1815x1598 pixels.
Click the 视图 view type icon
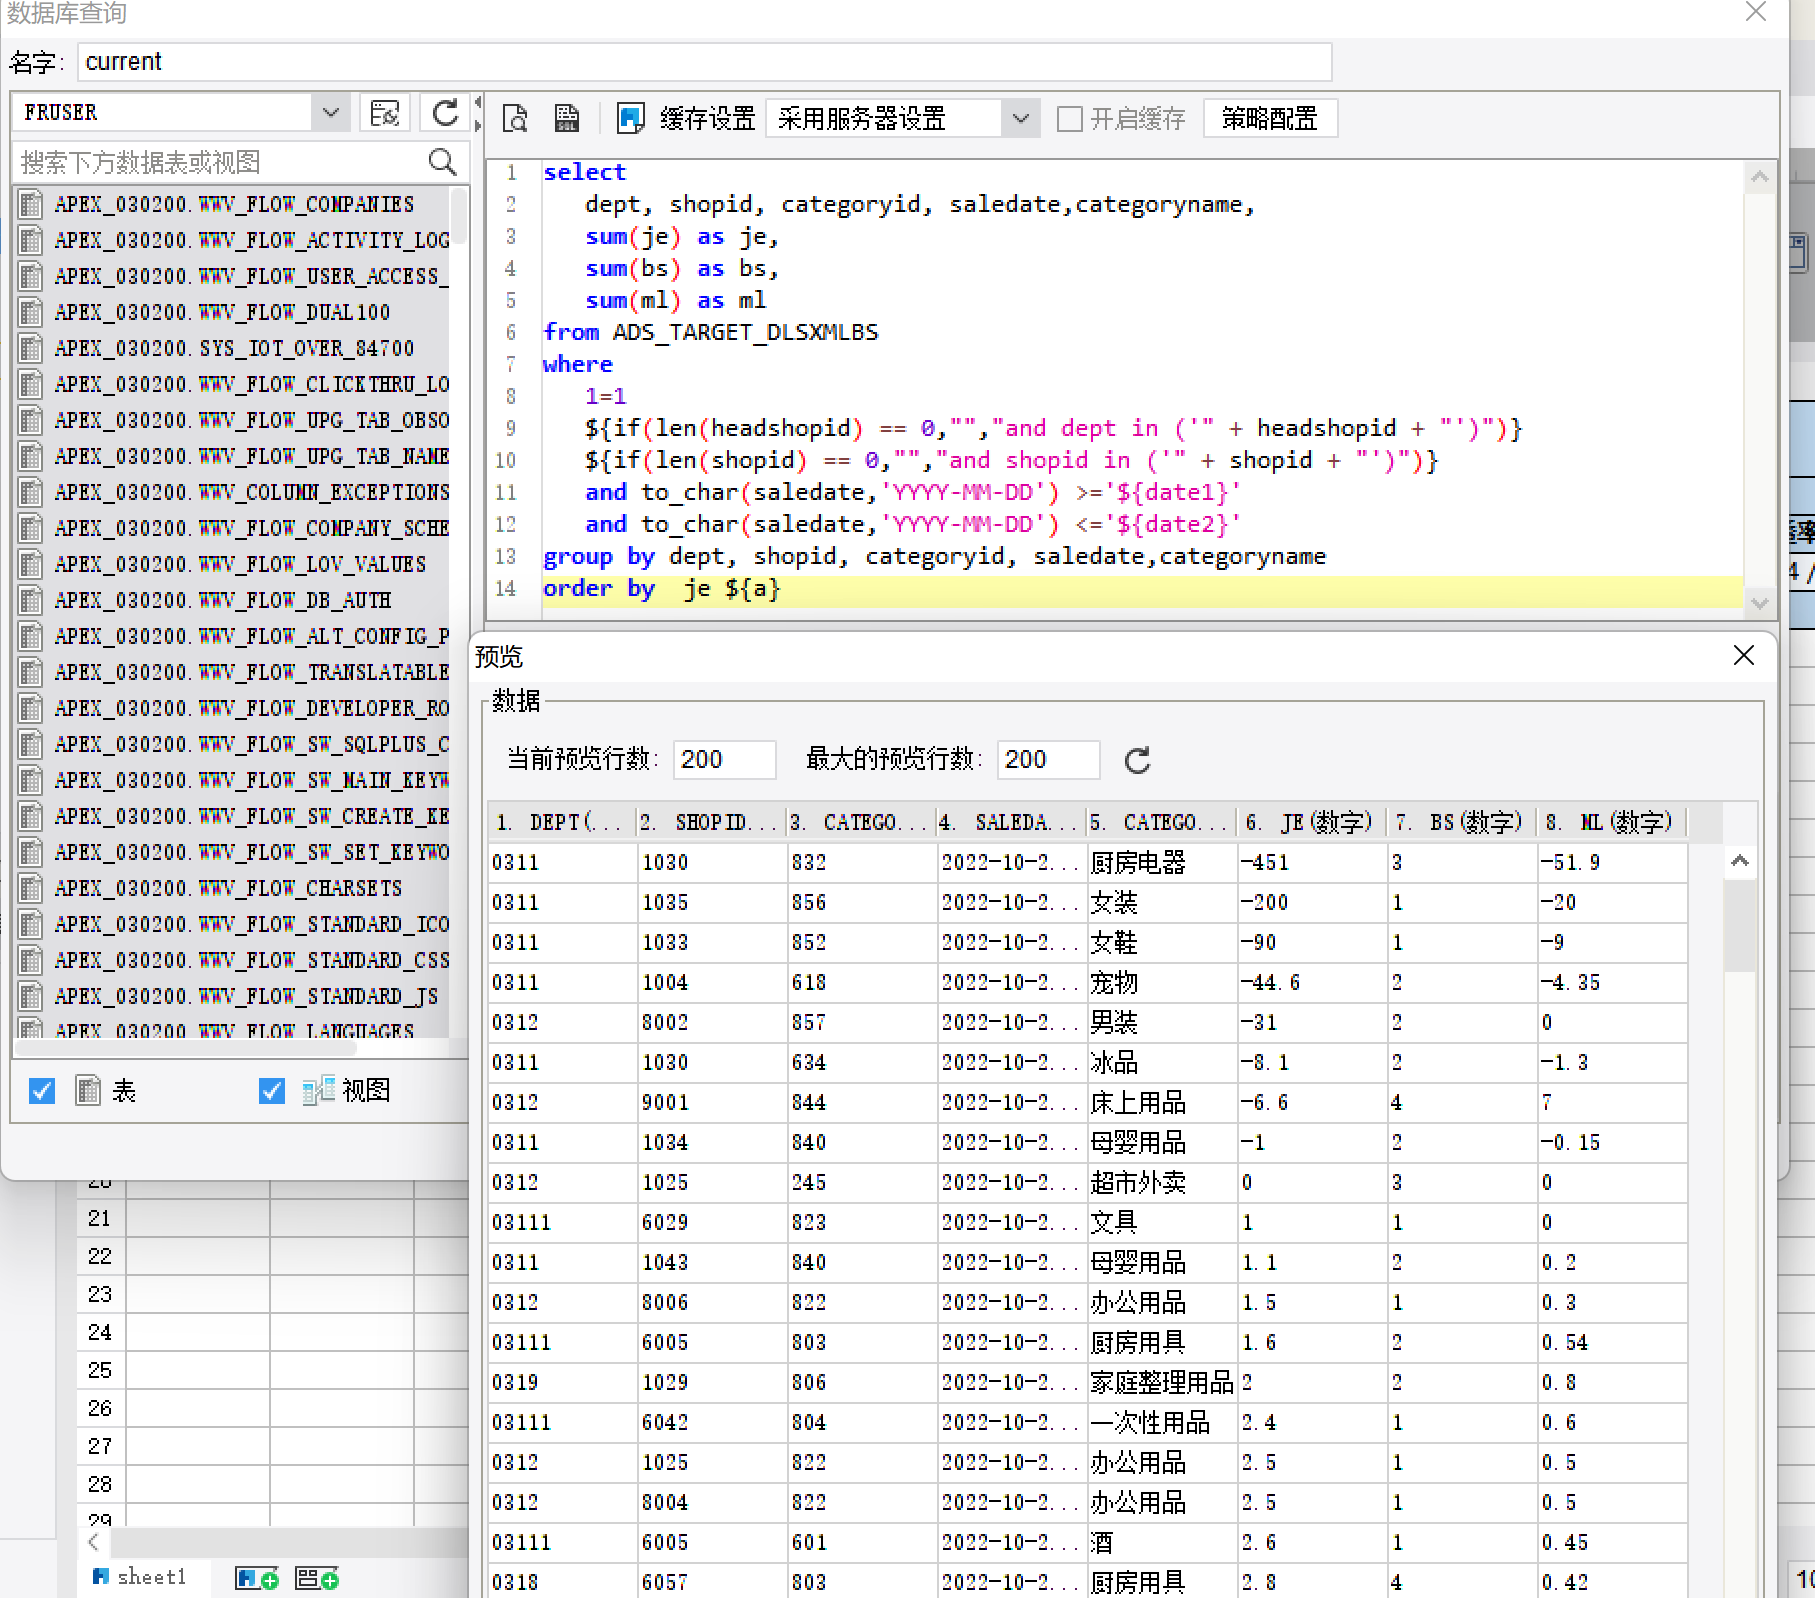pos(318,1091)
